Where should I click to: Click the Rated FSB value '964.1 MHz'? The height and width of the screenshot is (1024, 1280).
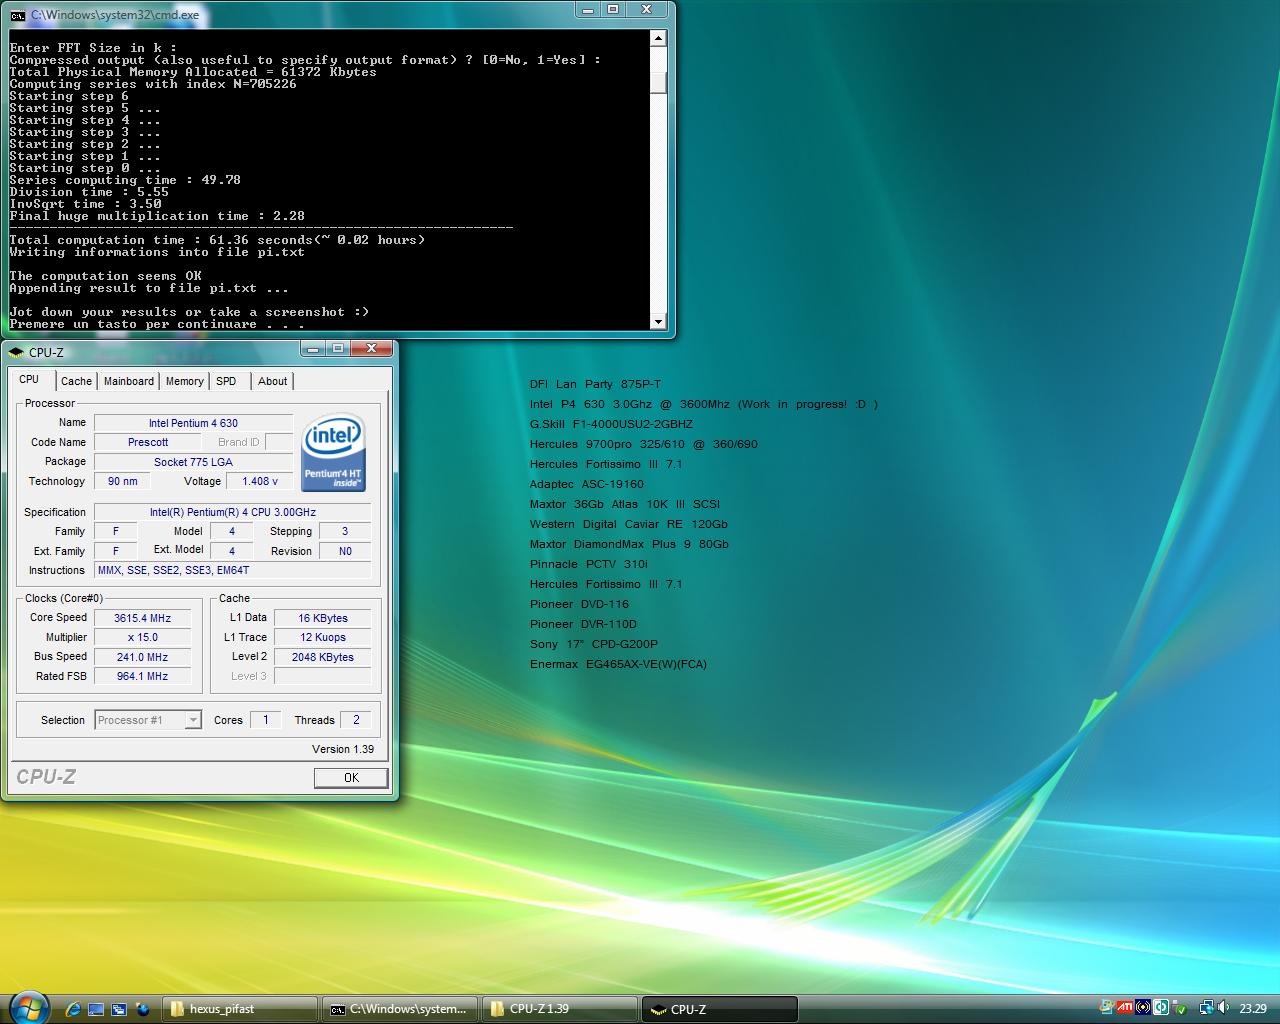[143, 676]
